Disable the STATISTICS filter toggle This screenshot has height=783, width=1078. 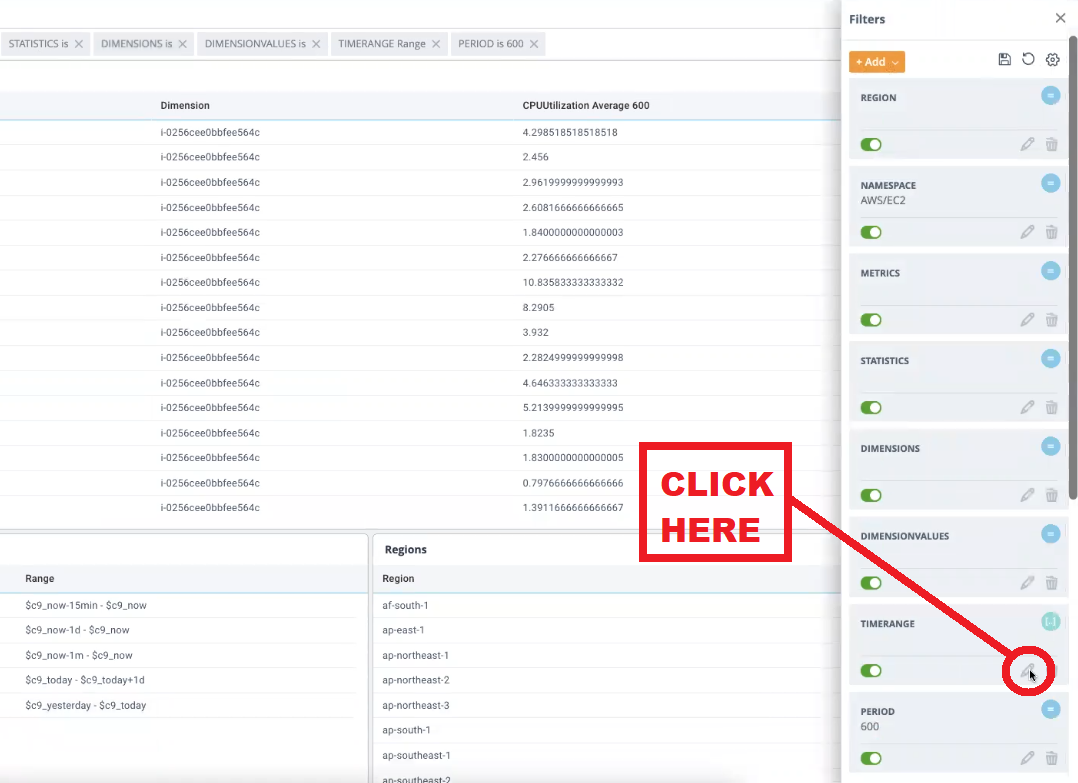(x=871, y=407)
